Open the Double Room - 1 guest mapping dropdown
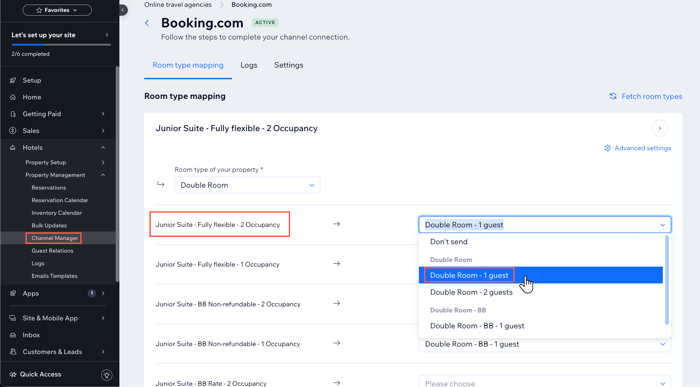The width and height of the screenshot is (700, 387). pos(545,225)
